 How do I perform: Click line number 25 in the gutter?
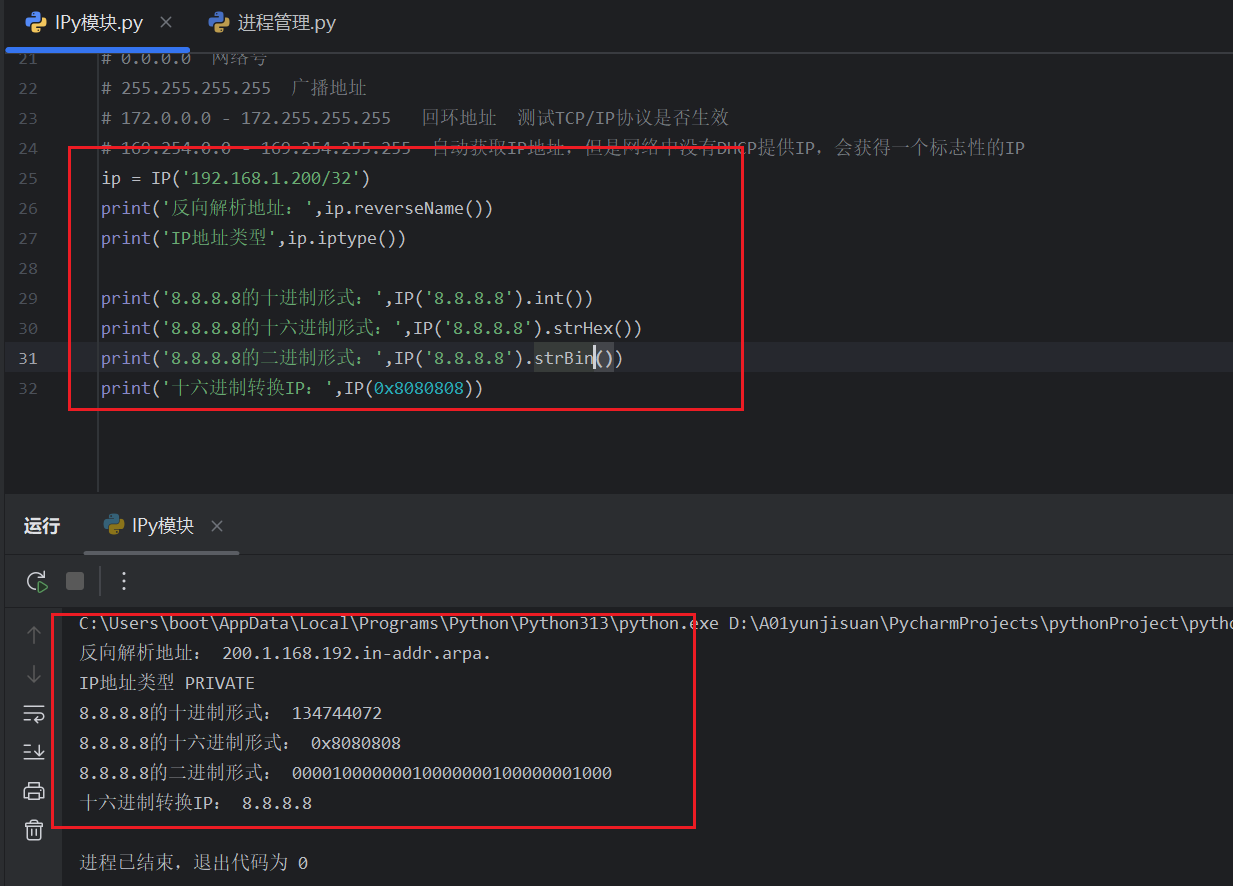coord(28,178)
